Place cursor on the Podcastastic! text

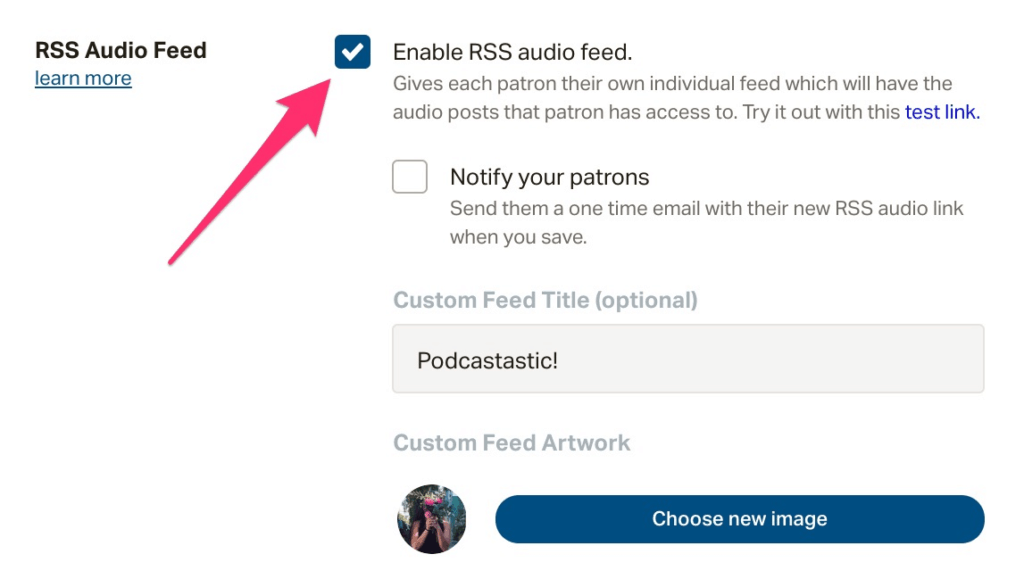click(487, 360)
